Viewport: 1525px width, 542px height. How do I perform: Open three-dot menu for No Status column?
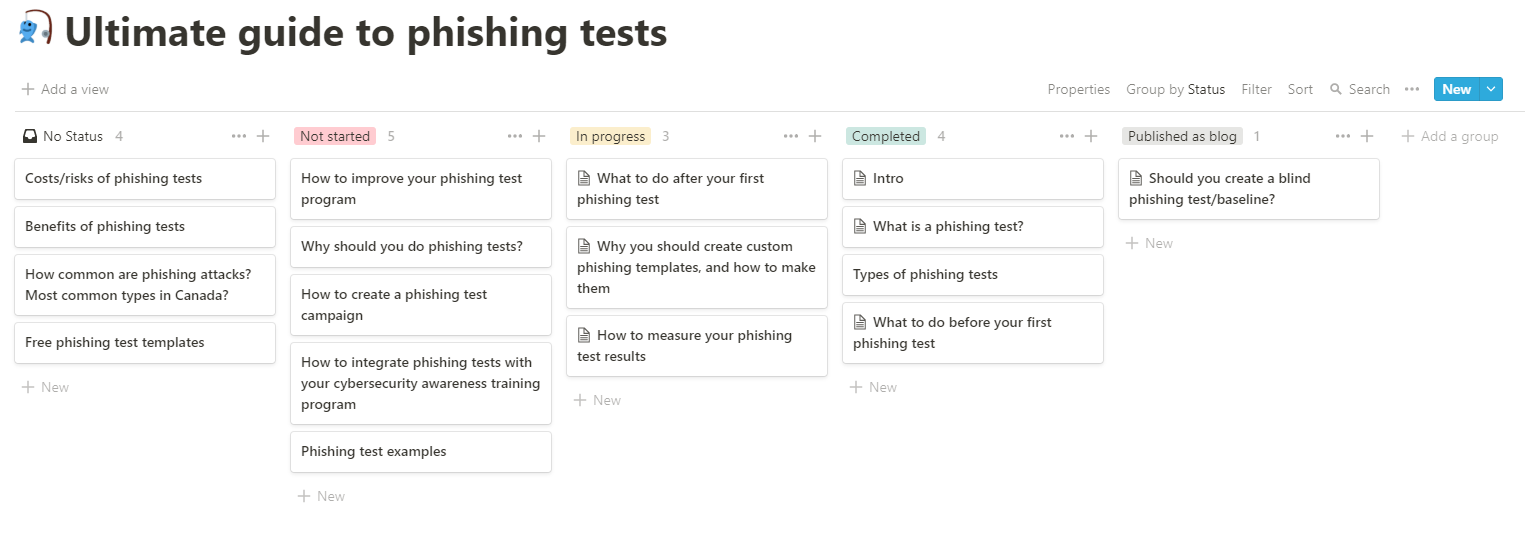click(x=239, y=136)
